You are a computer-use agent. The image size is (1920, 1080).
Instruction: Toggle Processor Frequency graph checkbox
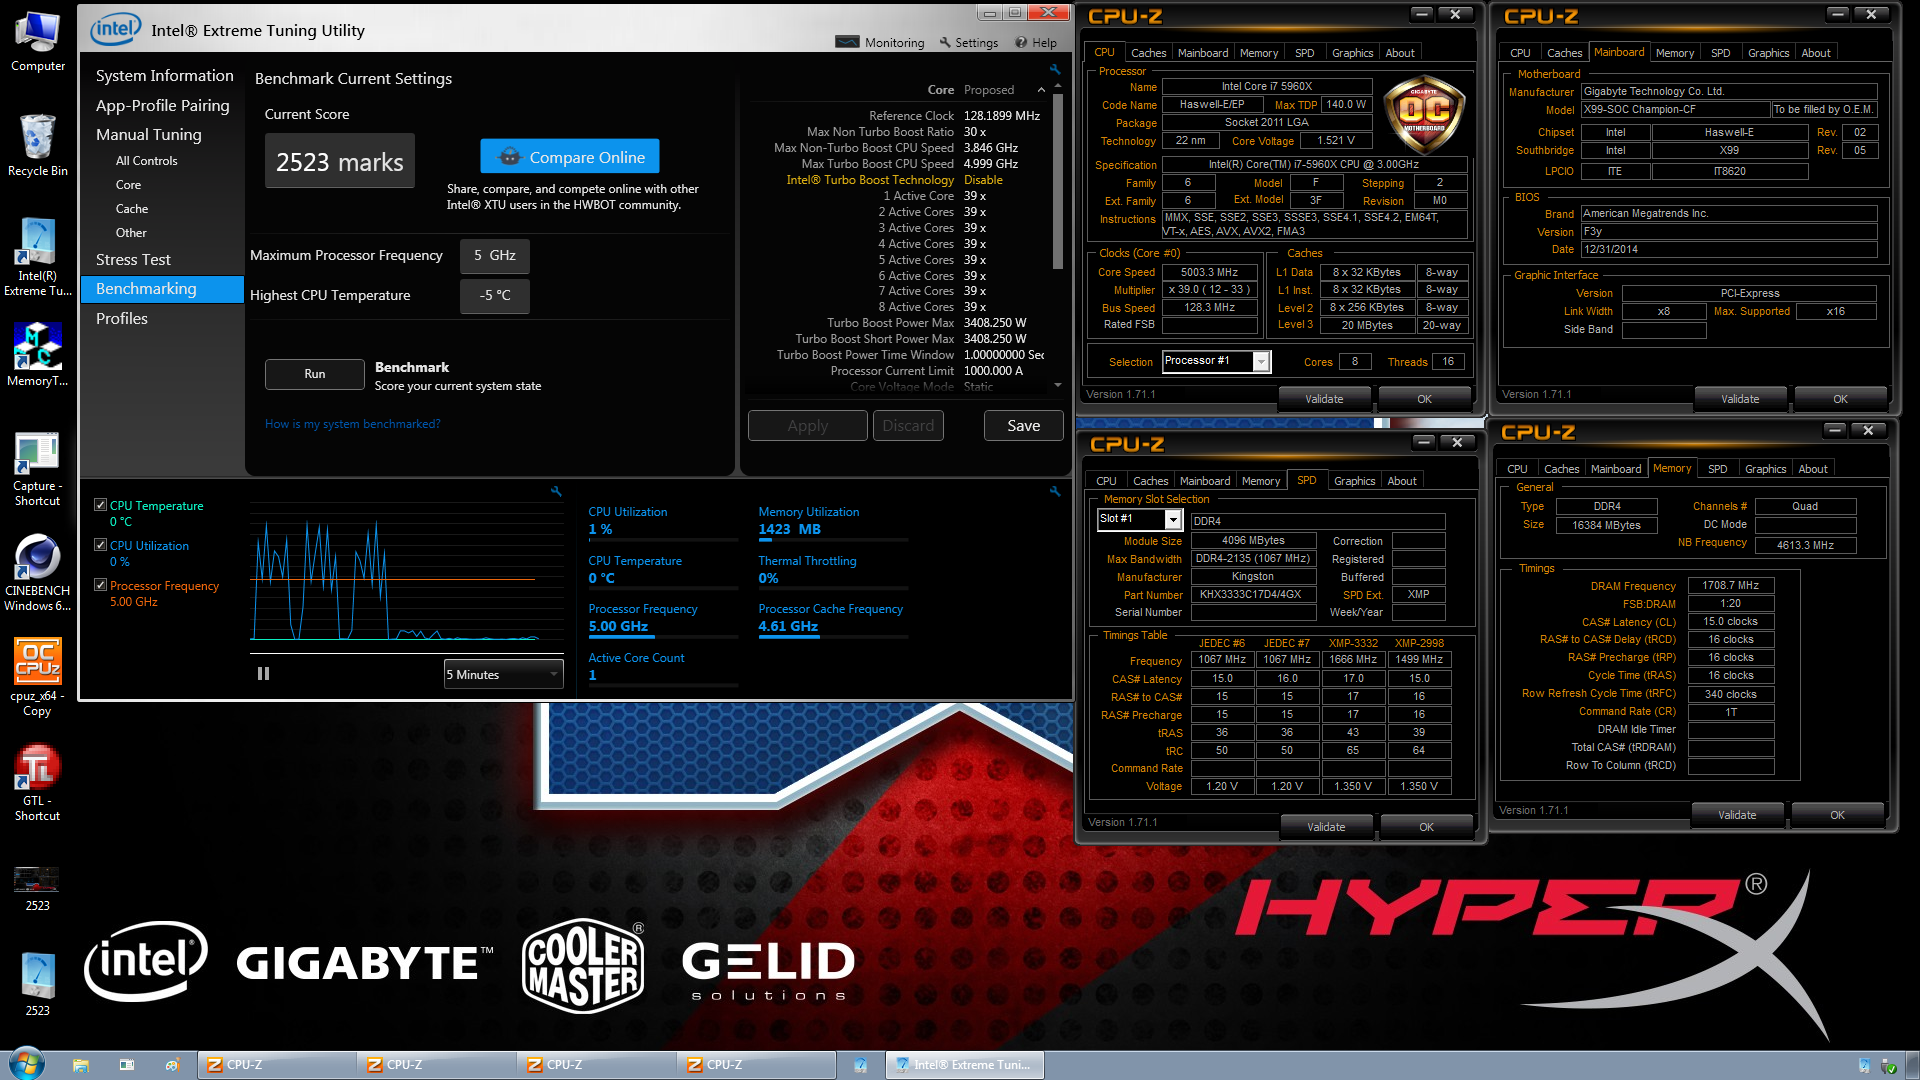click(100, 585)
